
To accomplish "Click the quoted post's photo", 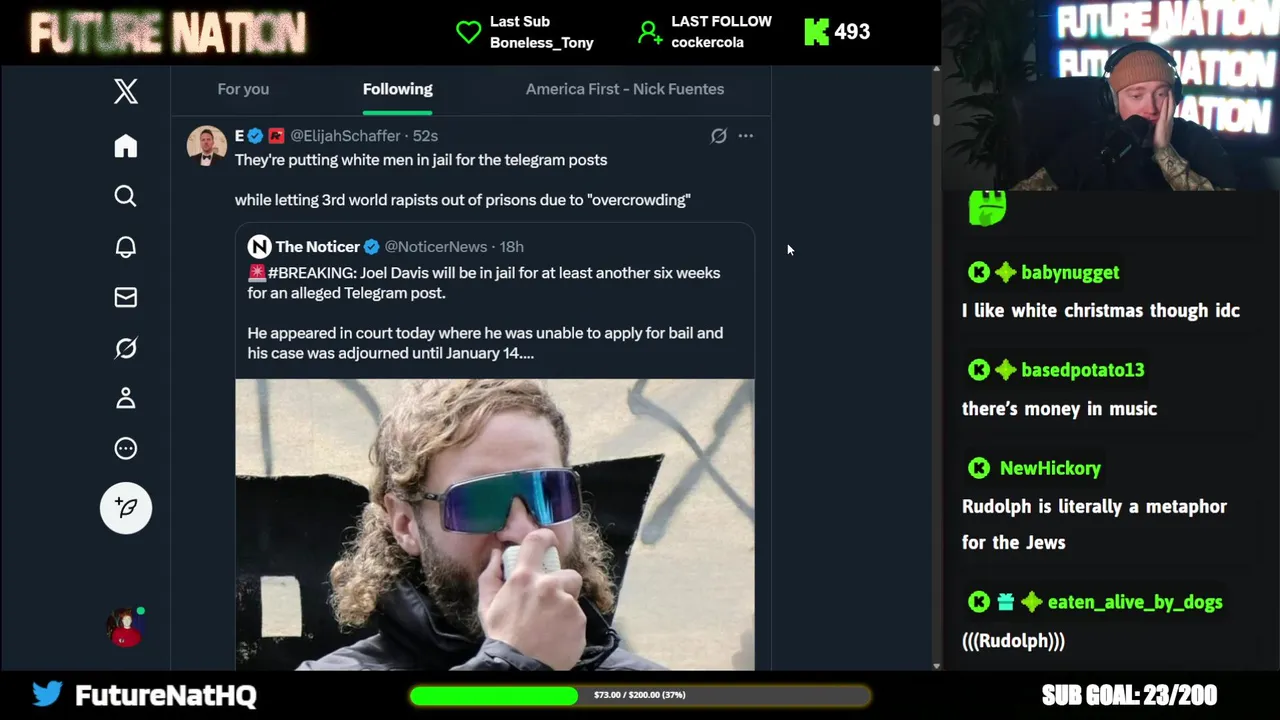I will click(x=495, y=524).
